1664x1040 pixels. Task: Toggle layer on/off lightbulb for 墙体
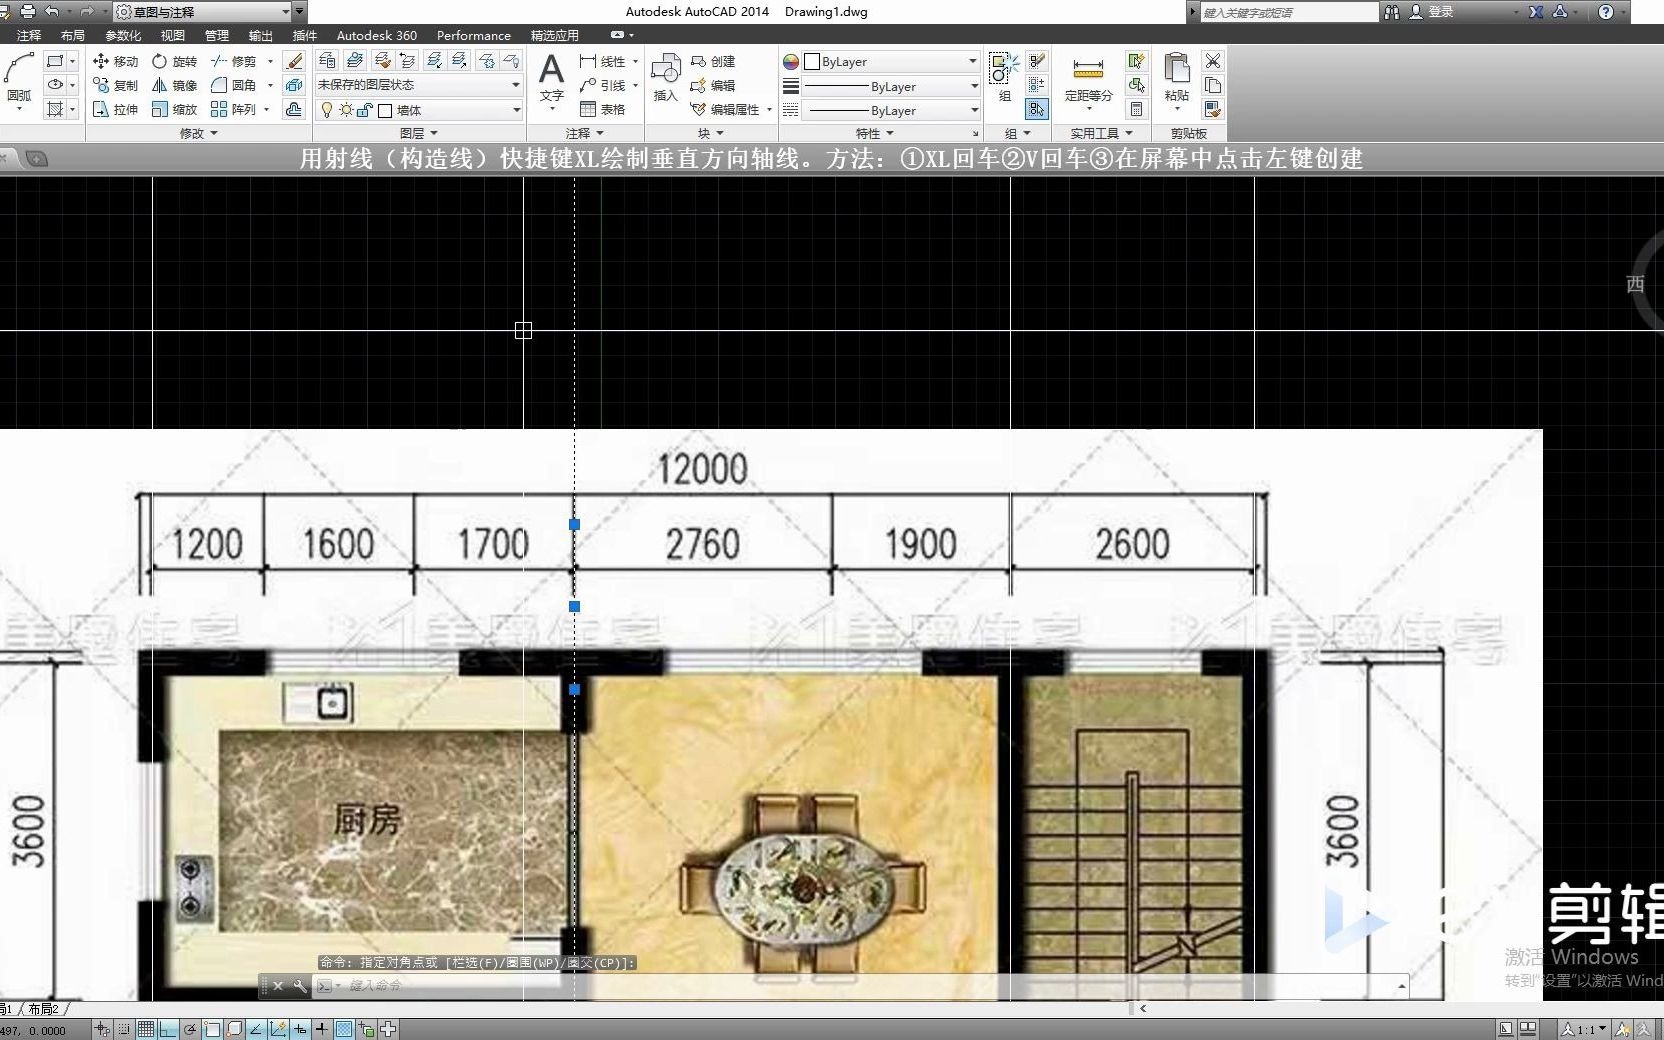(326, 110)
